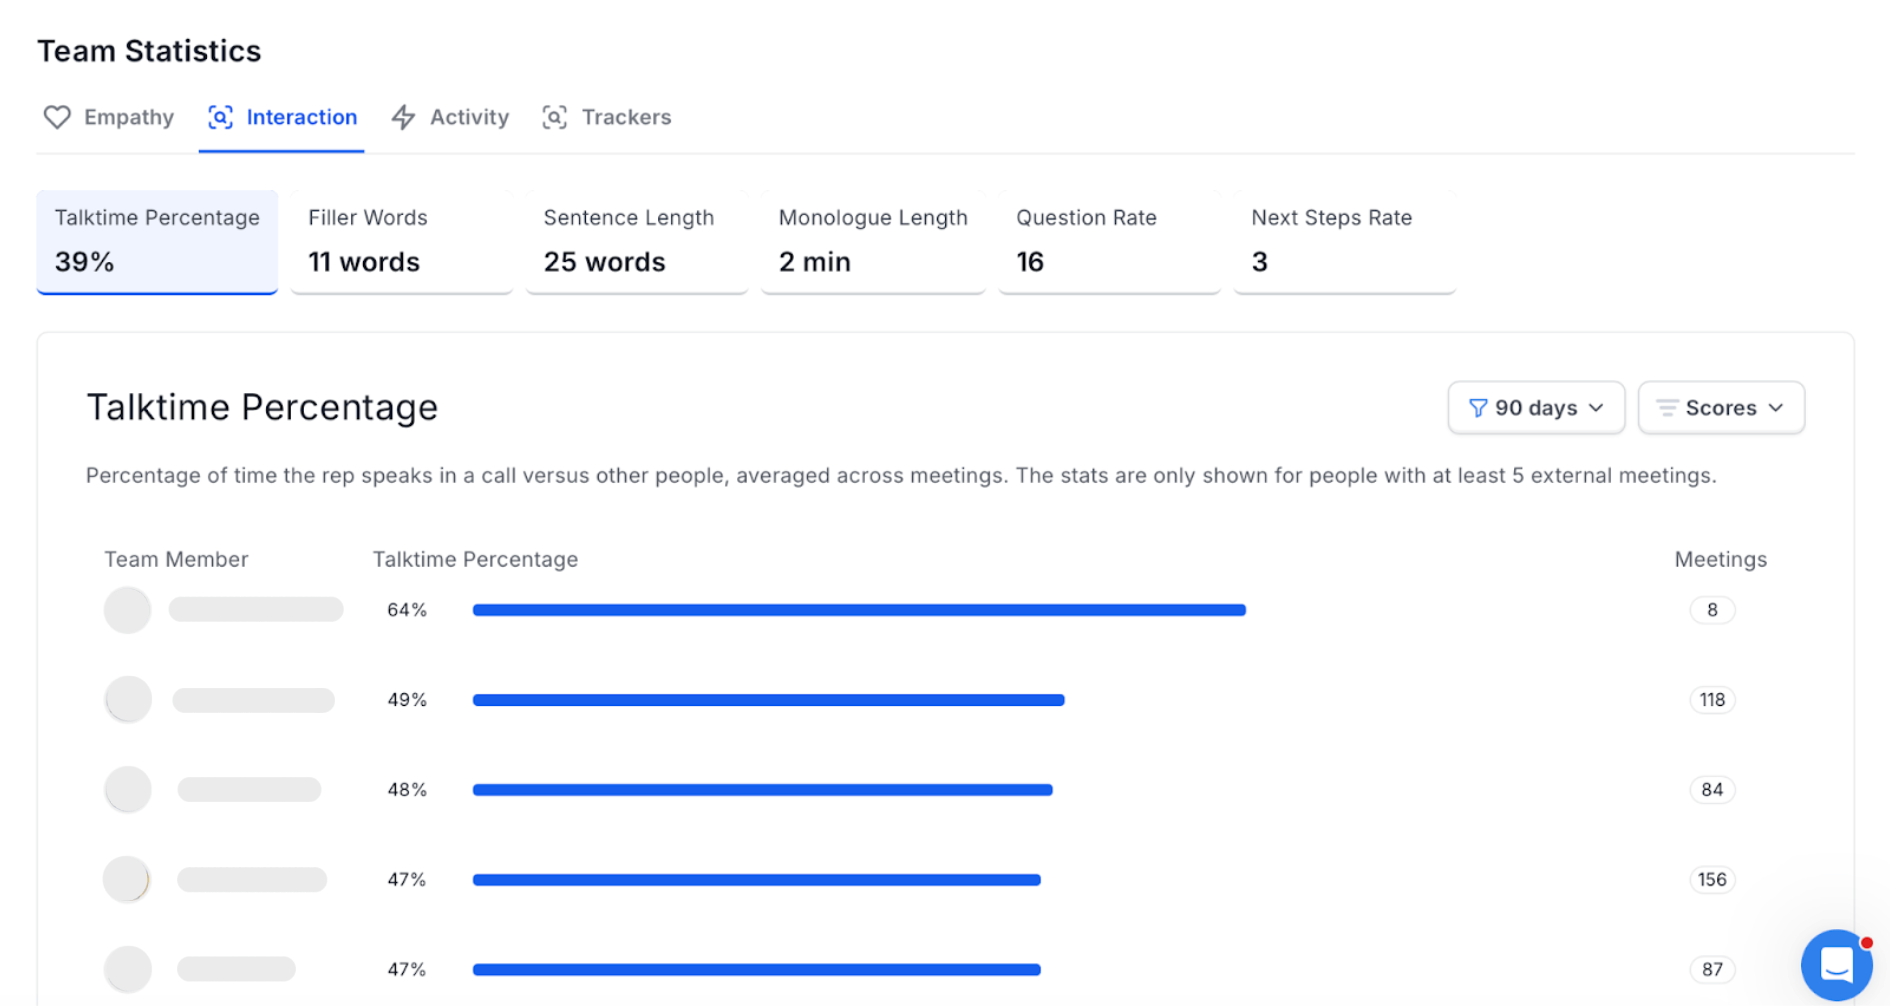This screenshot has width=1890, height=1006.
Task: Click the Interaction tab scan icon
Action: [x=220, y=117]
